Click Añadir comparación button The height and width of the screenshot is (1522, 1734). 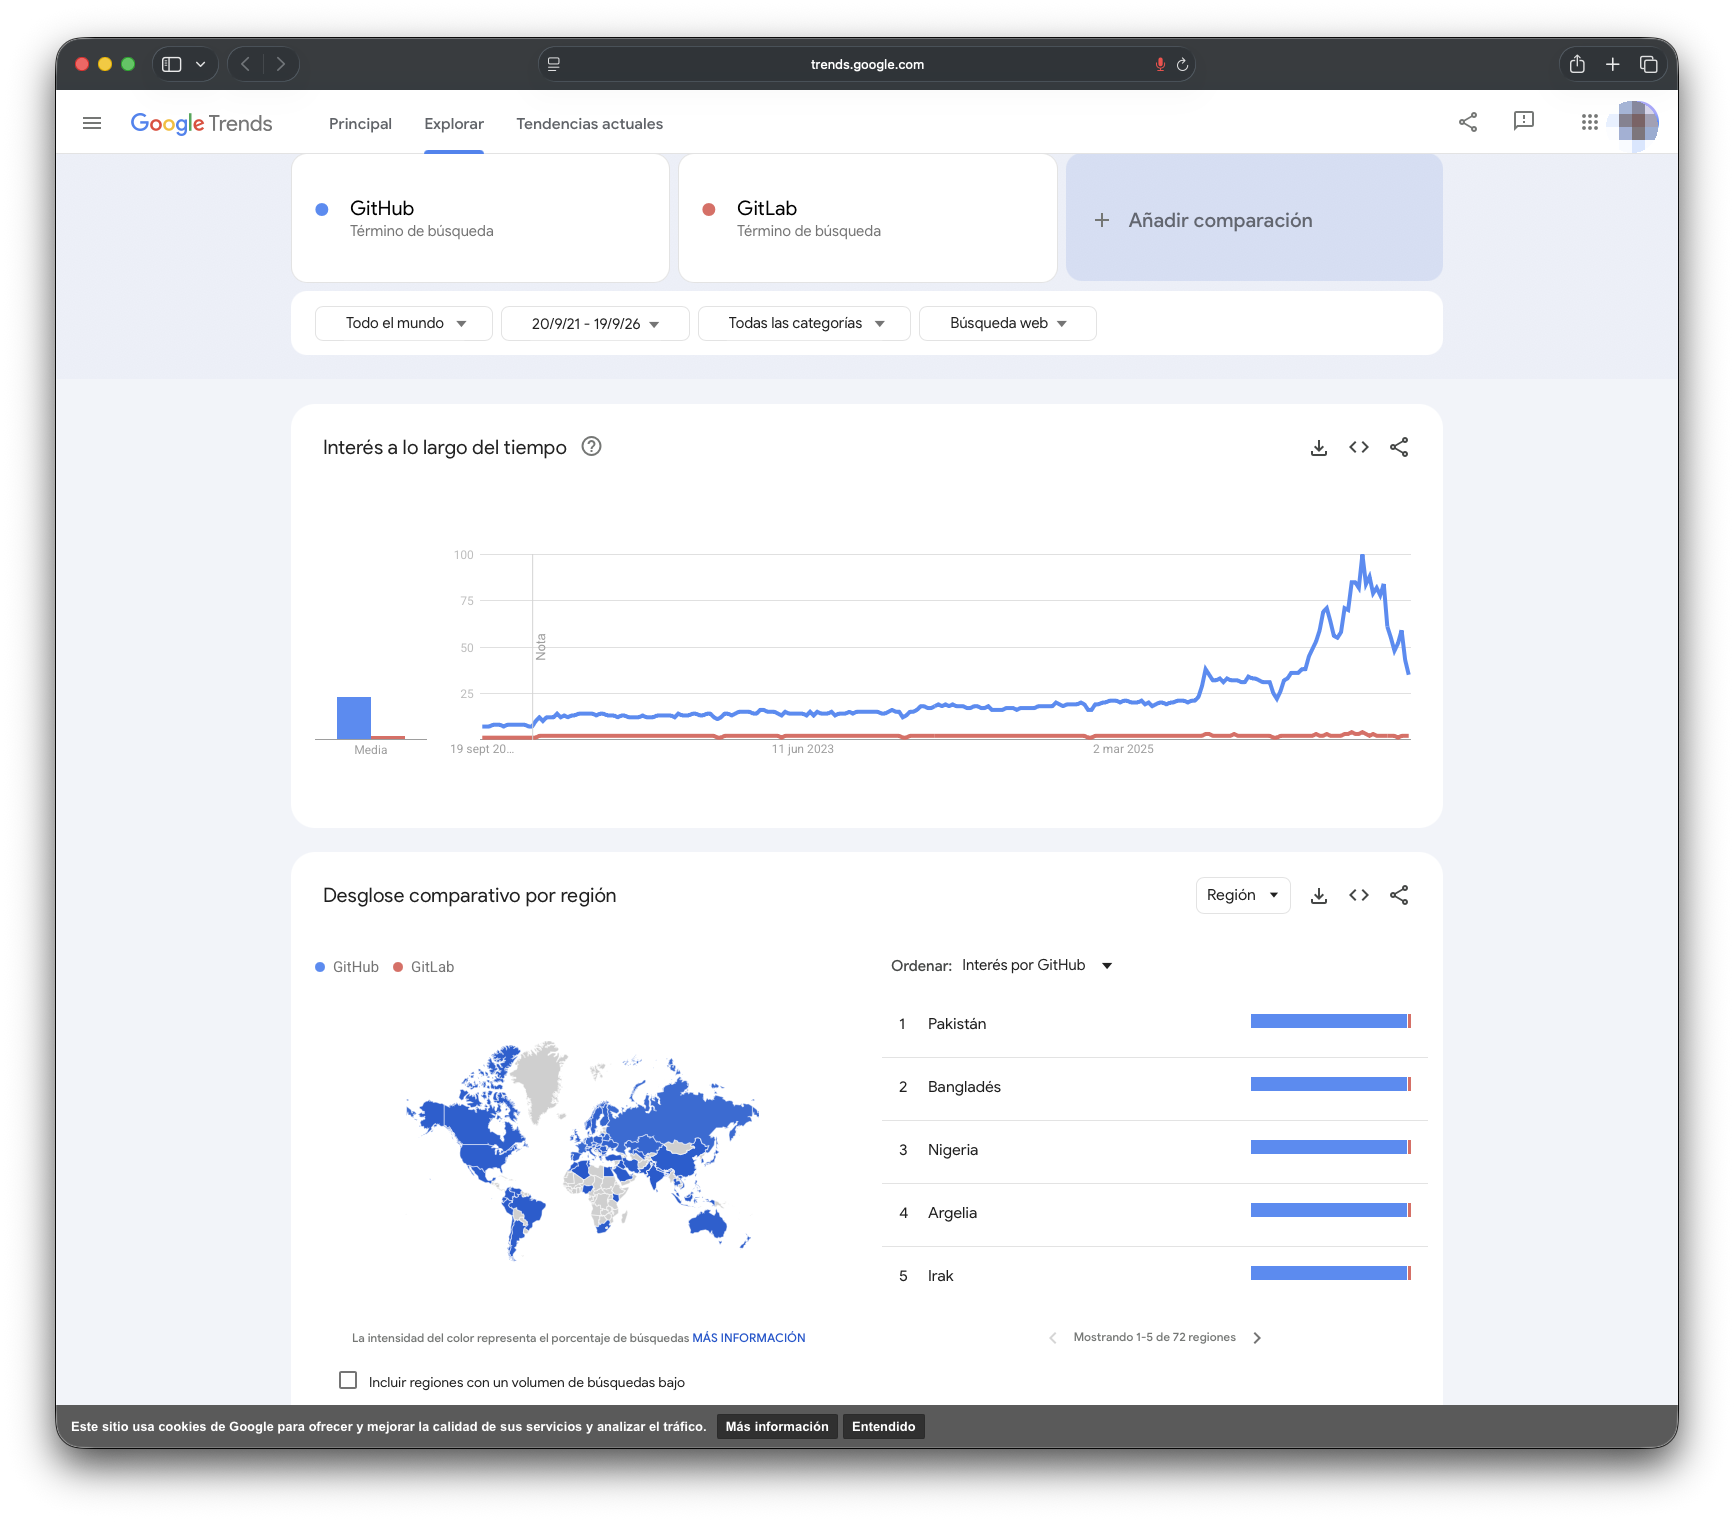pyautogui.click(x=1254, y=218)
